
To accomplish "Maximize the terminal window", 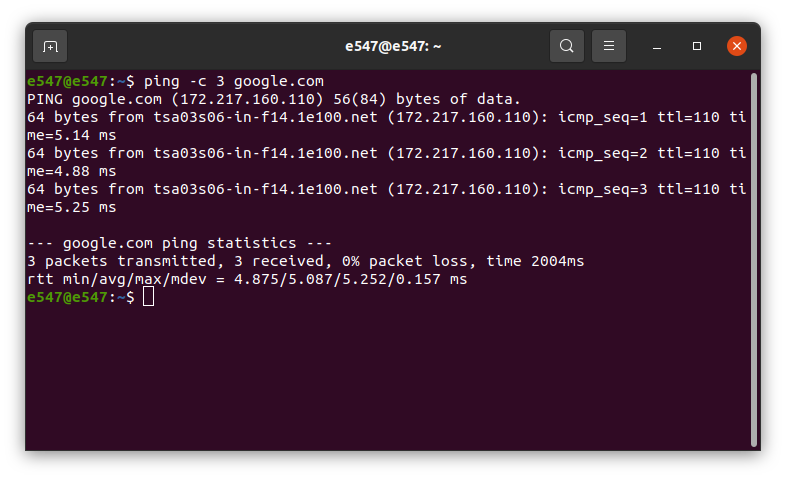I will tap(697, 46).
